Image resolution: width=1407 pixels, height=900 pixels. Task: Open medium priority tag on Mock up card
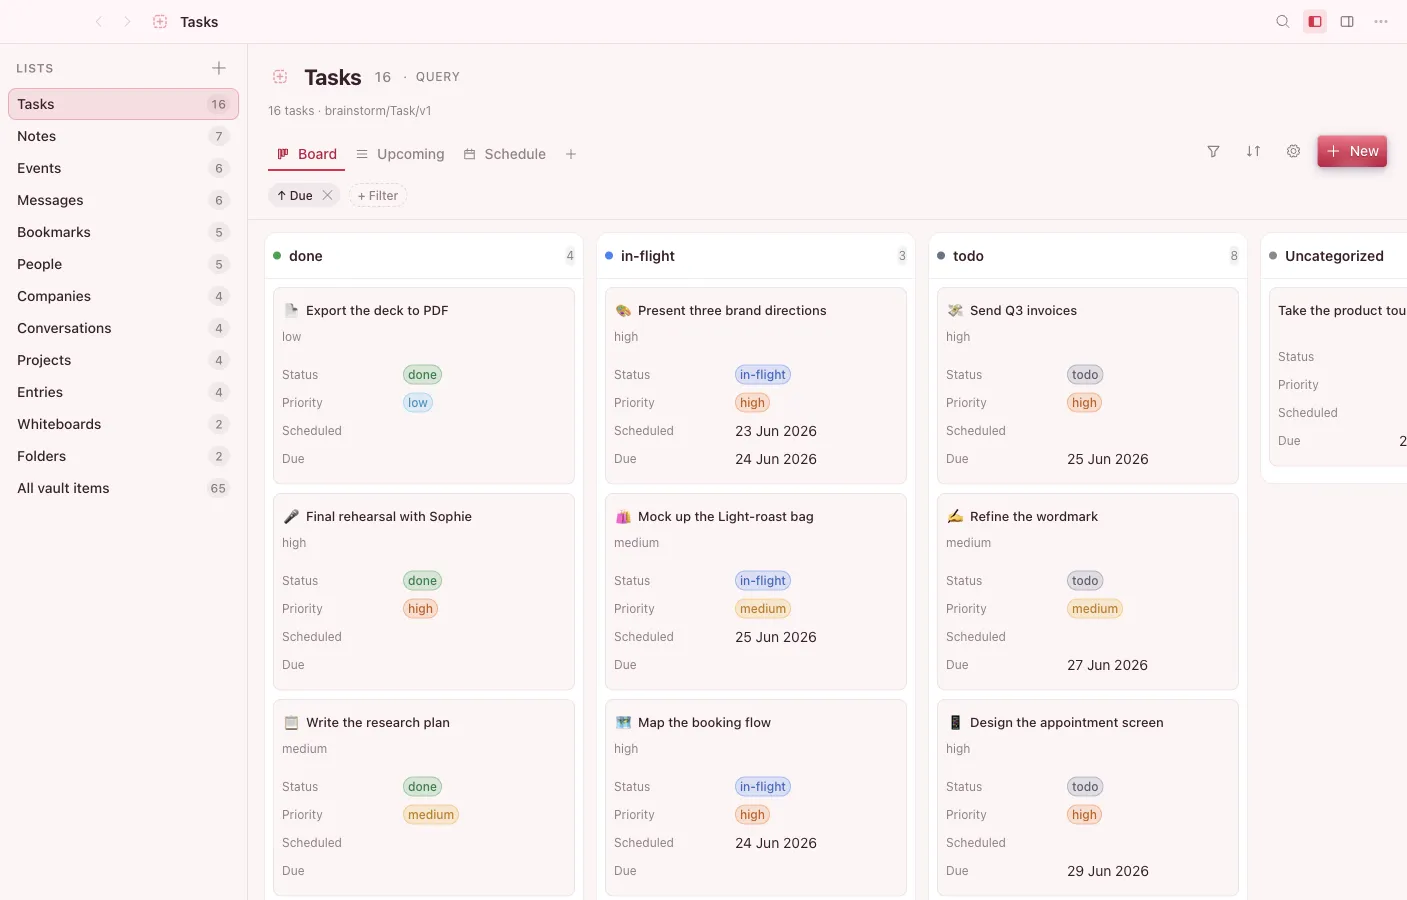763,609
